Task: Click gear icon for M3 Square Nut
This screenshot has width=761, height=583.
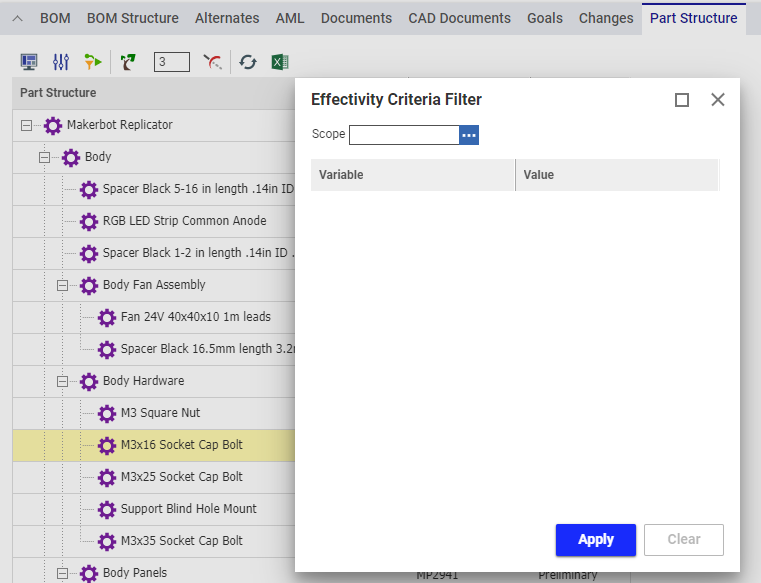Action: 107,414
